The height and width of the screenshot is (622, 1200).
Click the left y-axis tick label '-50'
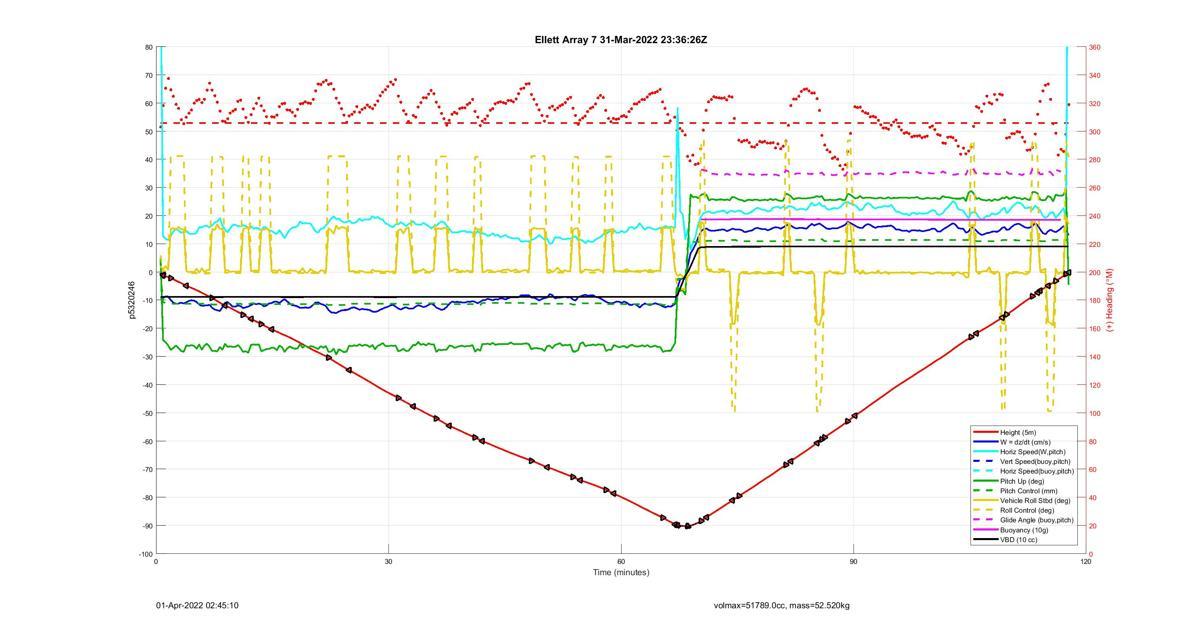146,413
